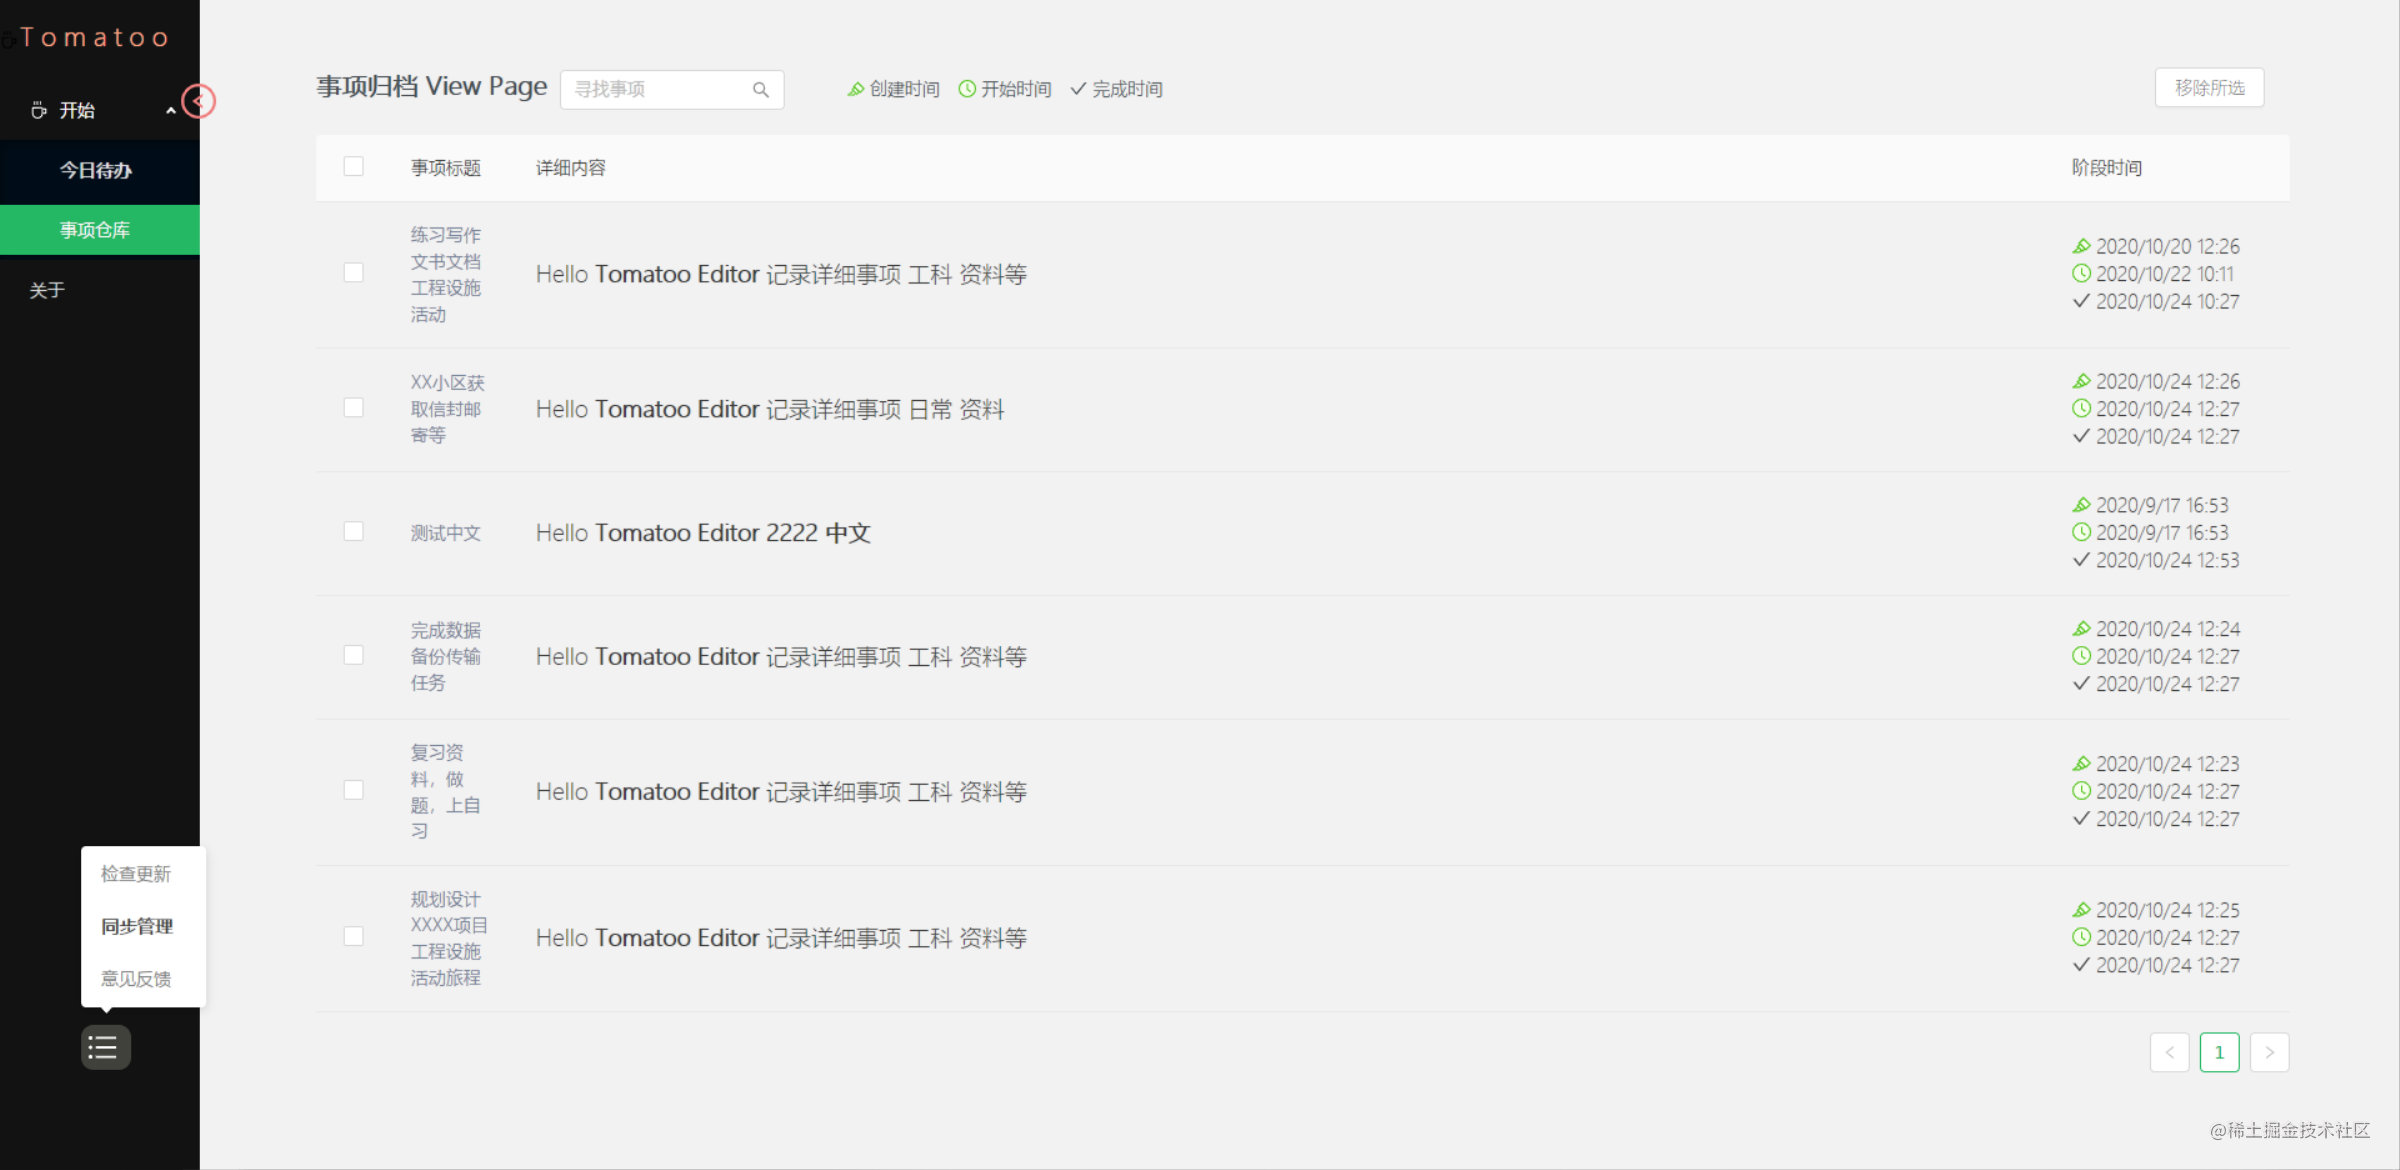Viewport: 2400px width, 1170px height.
Task: Click the search magnifier icon
Action: tap(760, 90)
